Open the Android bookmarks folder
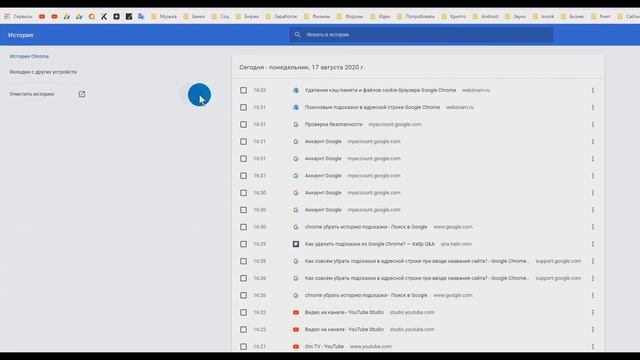Screen dimensions: 640x360 point(485,16)
